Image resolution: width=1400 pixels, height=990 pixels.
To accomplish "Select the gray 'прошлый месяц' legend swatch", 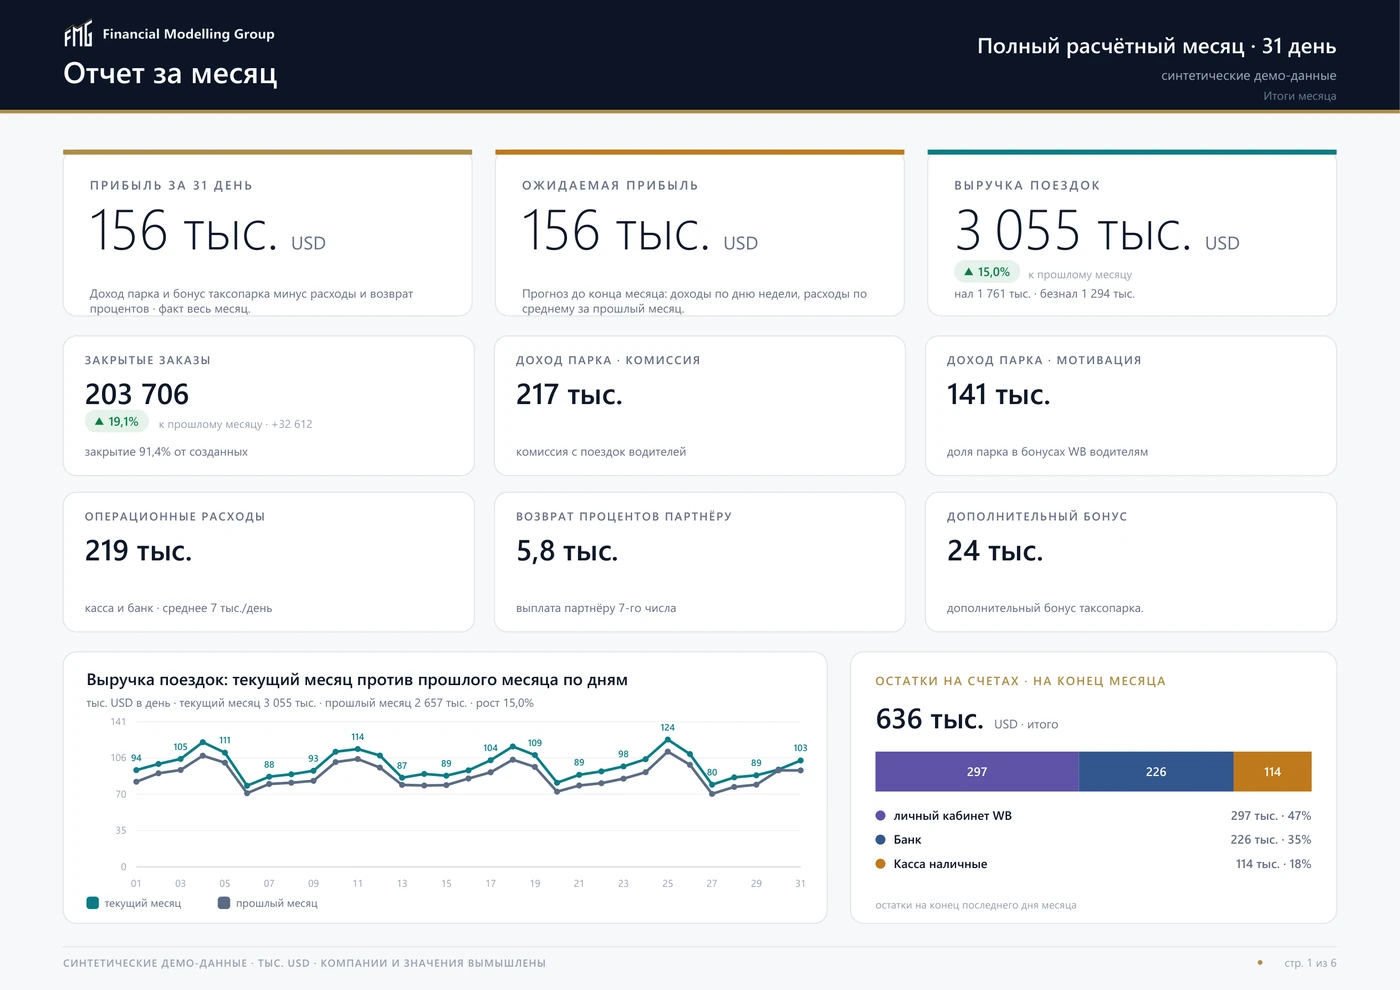I will [x=224, y=903].
